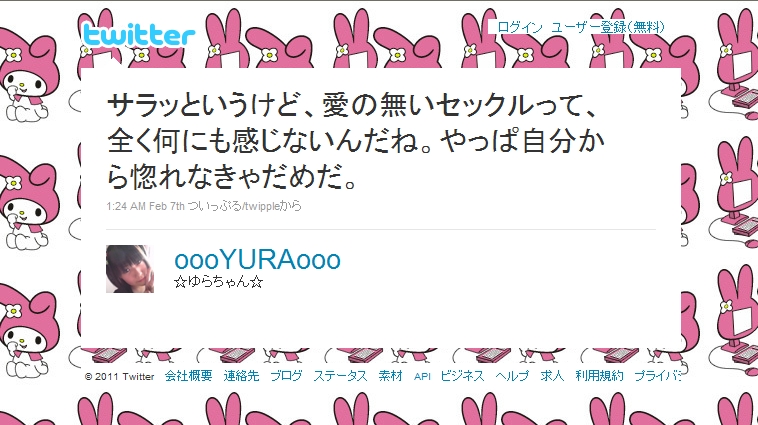The image size is (758, 425).
Task: Open ステータス footer link
Action: click(340, 376)
